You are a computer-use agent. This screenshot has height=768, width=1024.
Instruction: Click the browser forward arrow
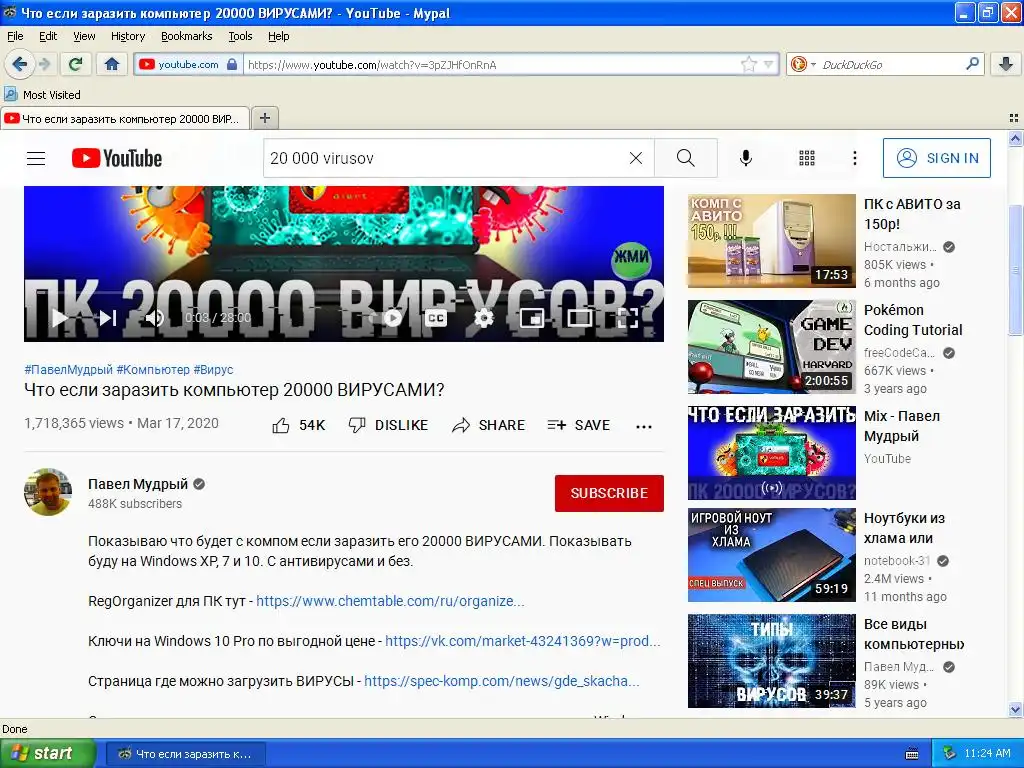pos(44,64)
